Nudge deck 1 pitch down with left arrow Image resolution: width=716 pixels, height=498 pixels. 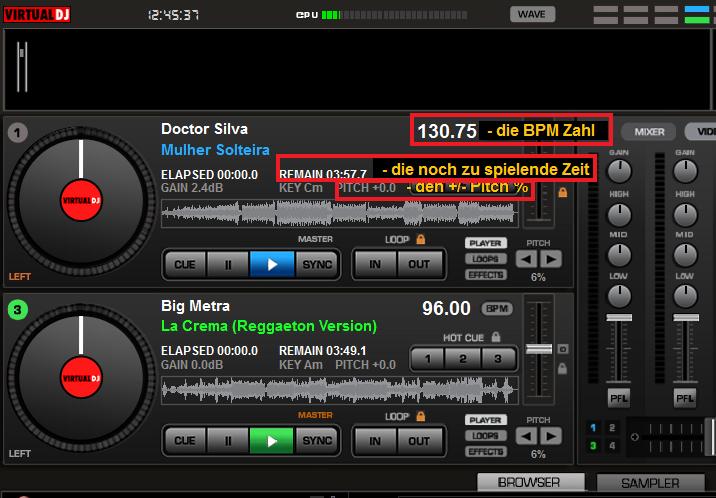tap(526, 259)
